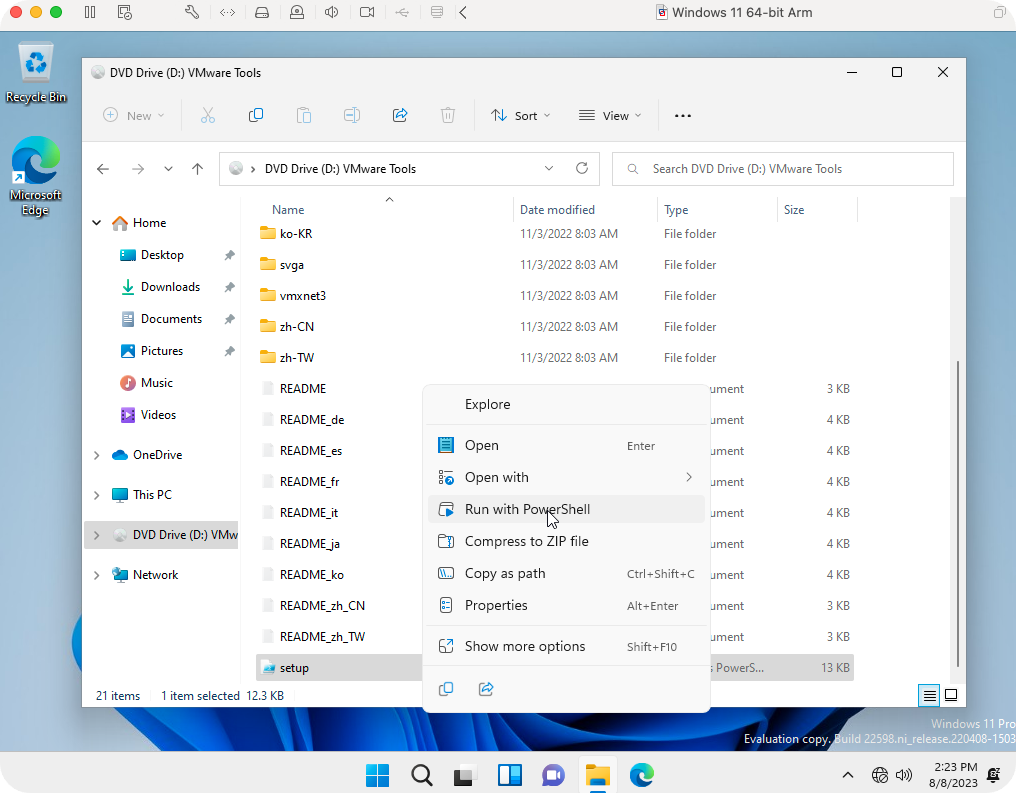Select Show more options
1016x793 pixels.
566,646
